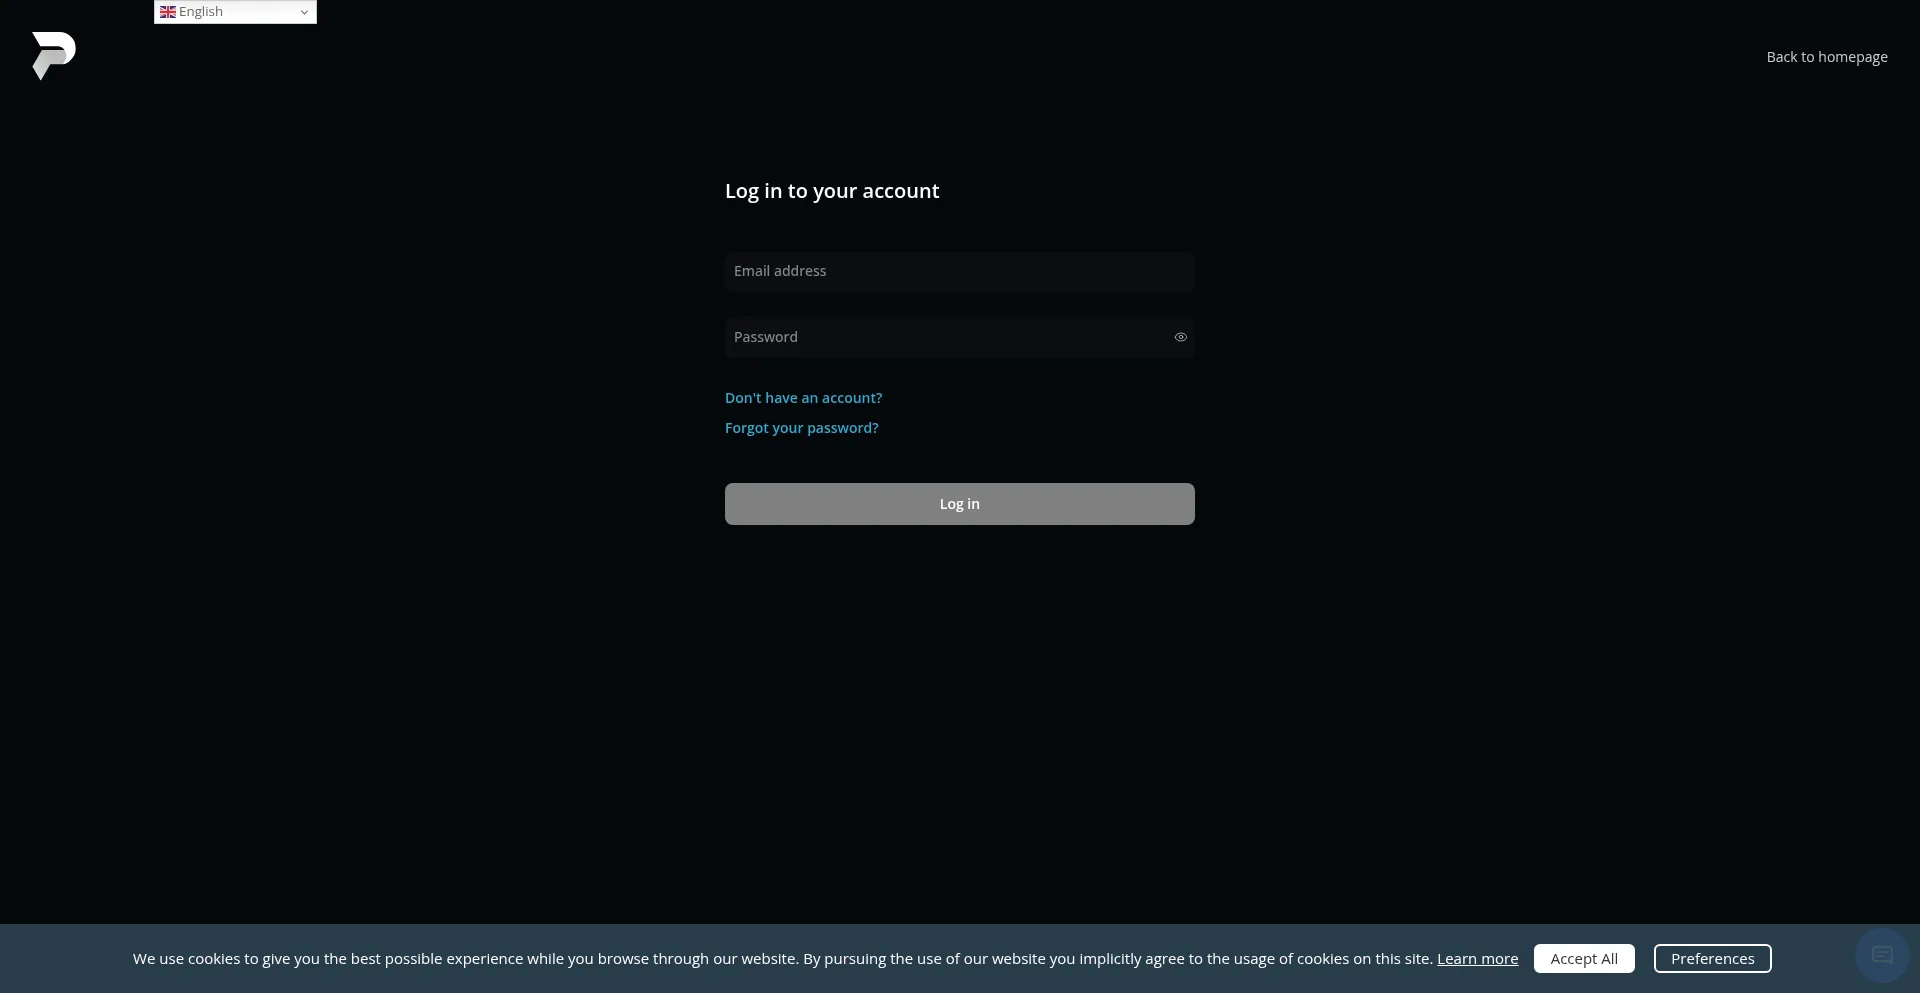Image resolution: width=1920 pixels, height=993 pixels.
Task: Focus the Email address input field
Action: click(958, 272)
